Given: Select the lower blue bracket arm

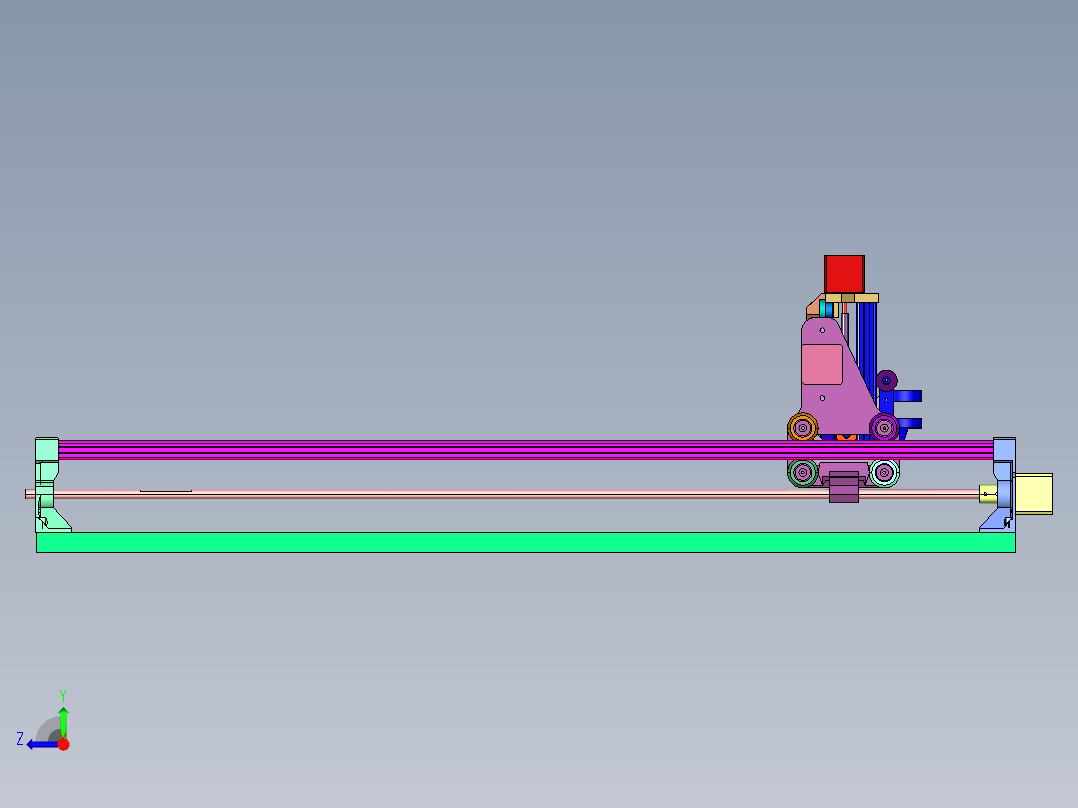Looking at the screenshot, I should point(909,424).
